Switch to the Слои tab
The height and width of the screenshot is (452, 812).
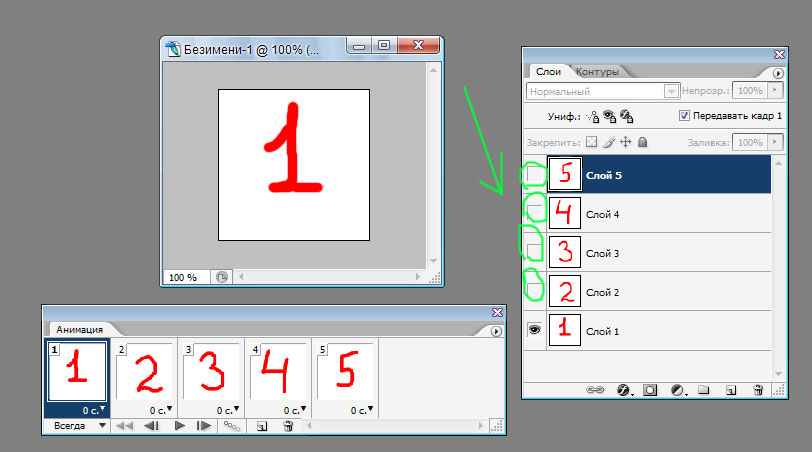click(x=548, y=71)
